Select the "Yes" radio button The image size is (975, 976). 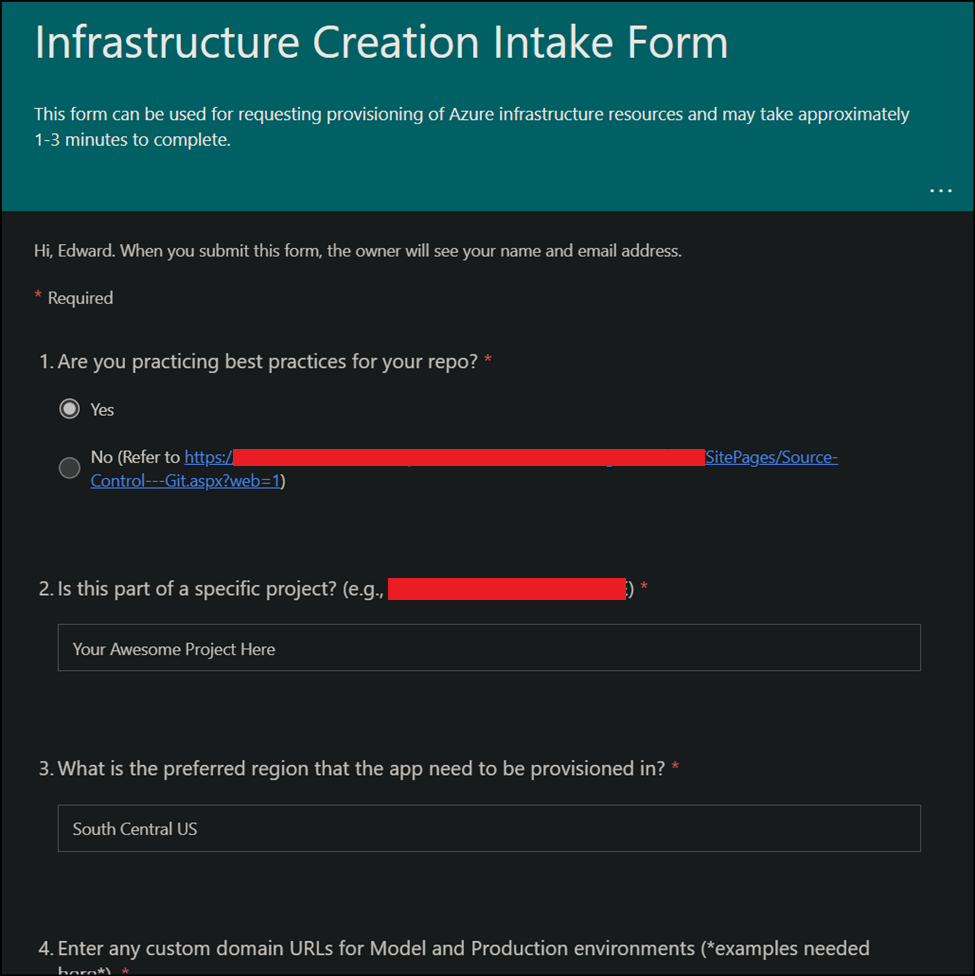click(x=70, y=409)
